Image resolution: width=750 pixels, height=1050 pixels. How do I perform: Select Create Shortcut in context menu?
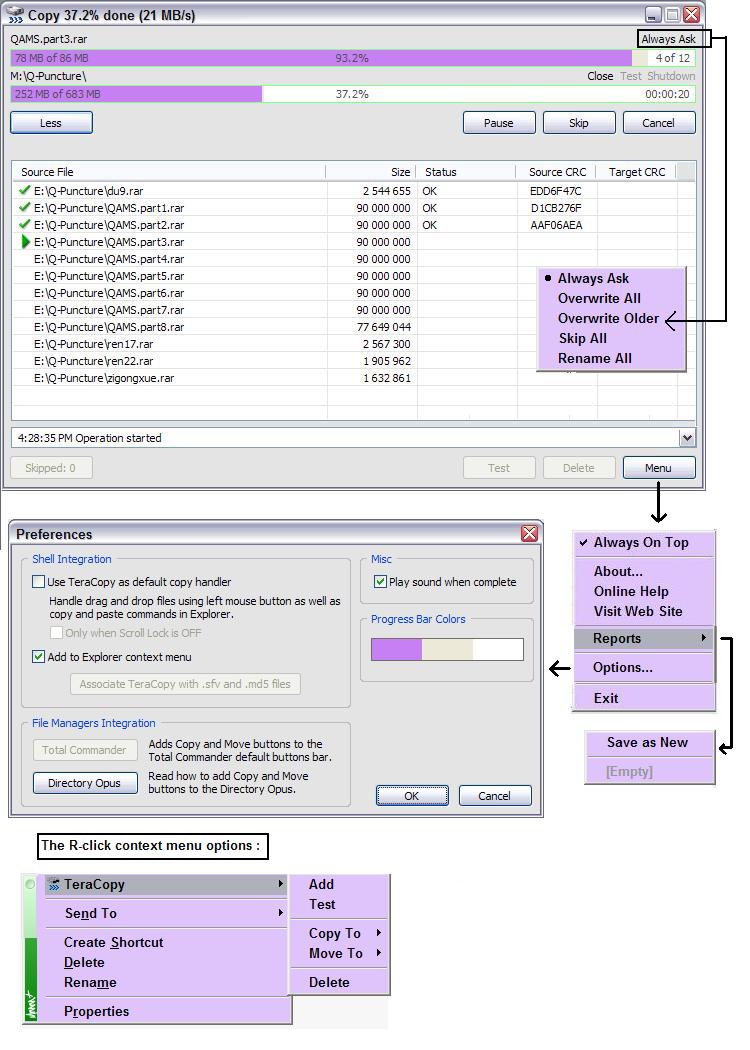(x=114, y=942)
